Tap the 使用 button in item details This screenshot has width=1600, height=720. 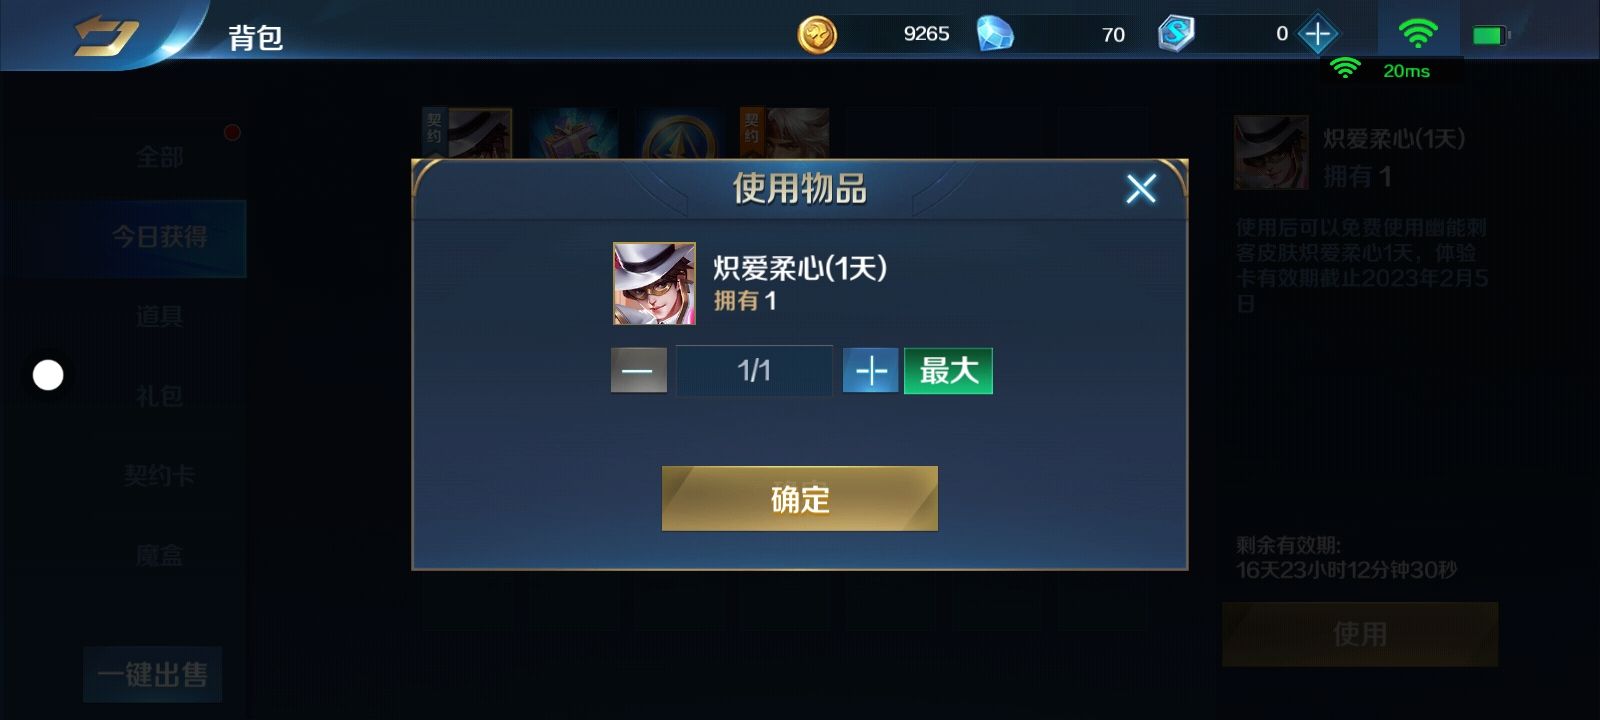click(x=1360, y=634)
